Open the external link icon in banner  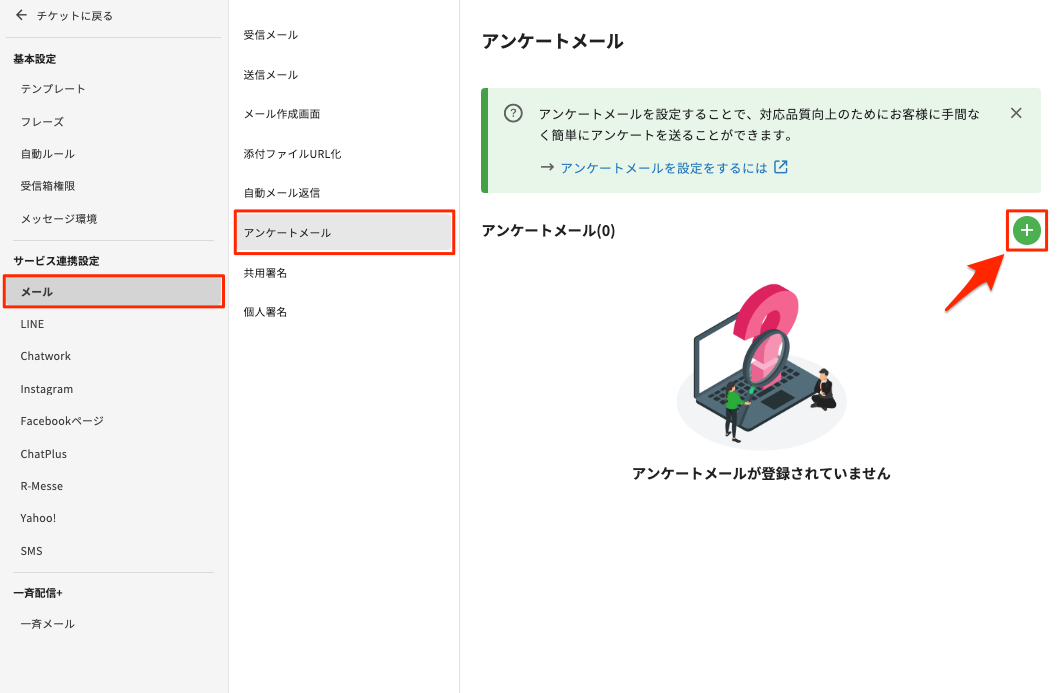pyautogui.click(x=781, y=167)
